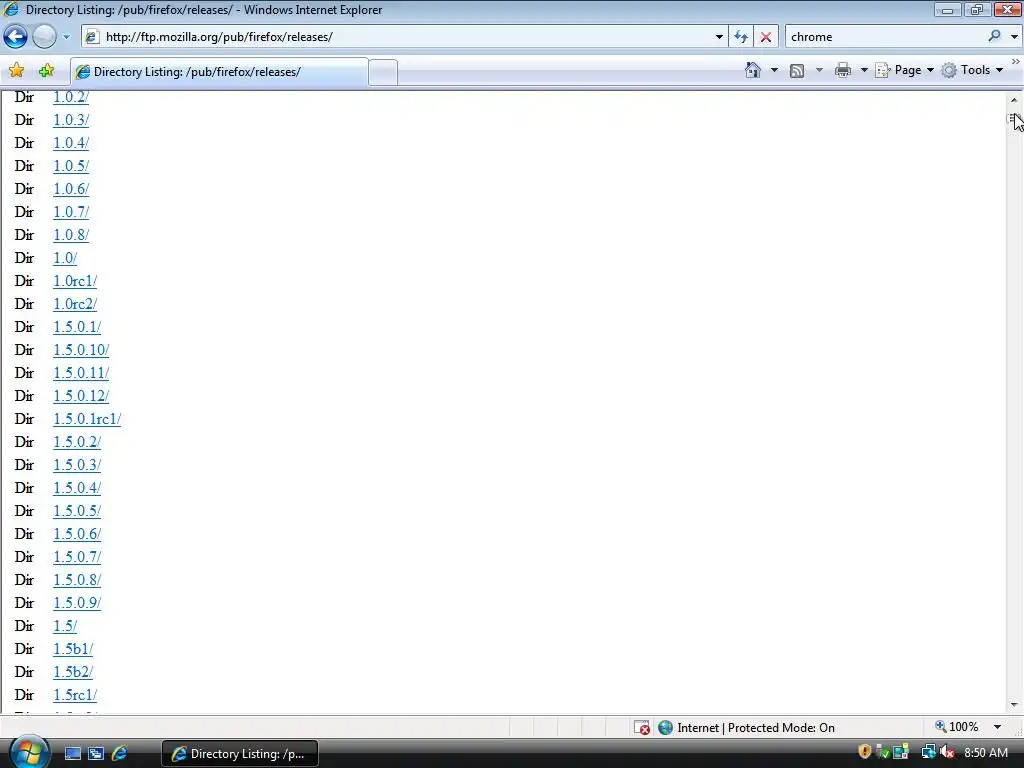Open the Tools menu

click(x=972, y=71)
